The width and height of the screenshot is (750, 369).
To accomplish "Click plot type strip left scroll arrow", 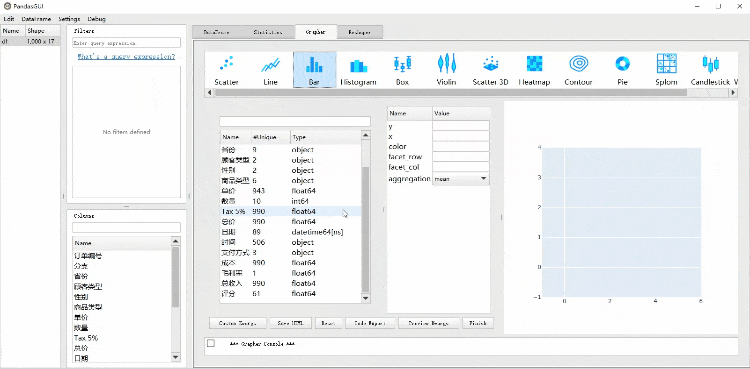I will click(209, 92).
